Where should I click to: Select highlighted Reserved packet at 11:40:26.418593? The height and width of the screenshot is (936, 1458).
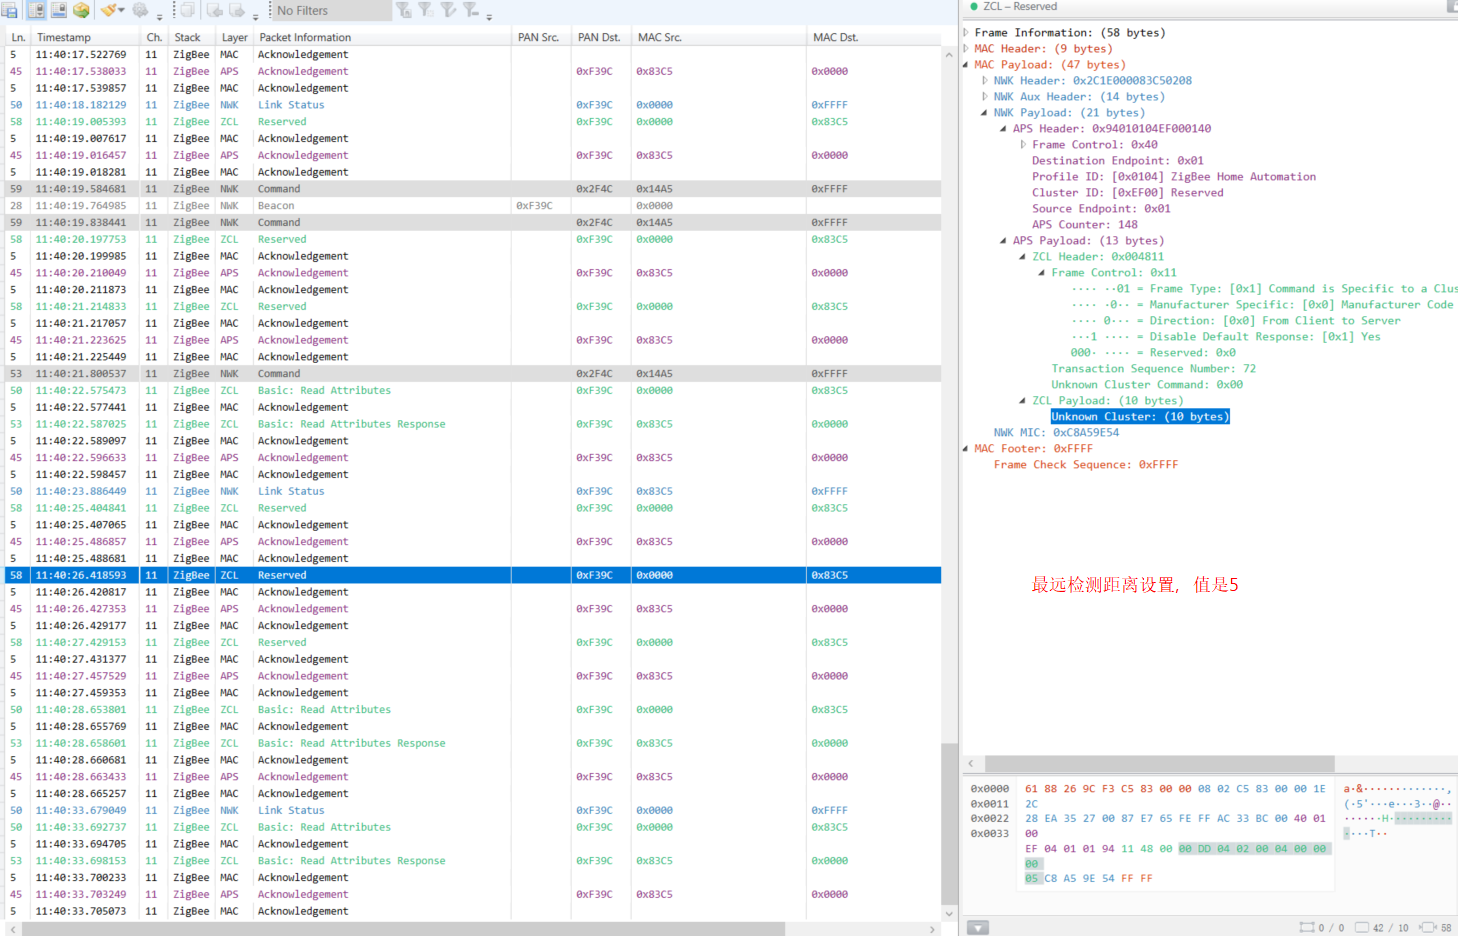pyautogui.click(x=473, y=575)
